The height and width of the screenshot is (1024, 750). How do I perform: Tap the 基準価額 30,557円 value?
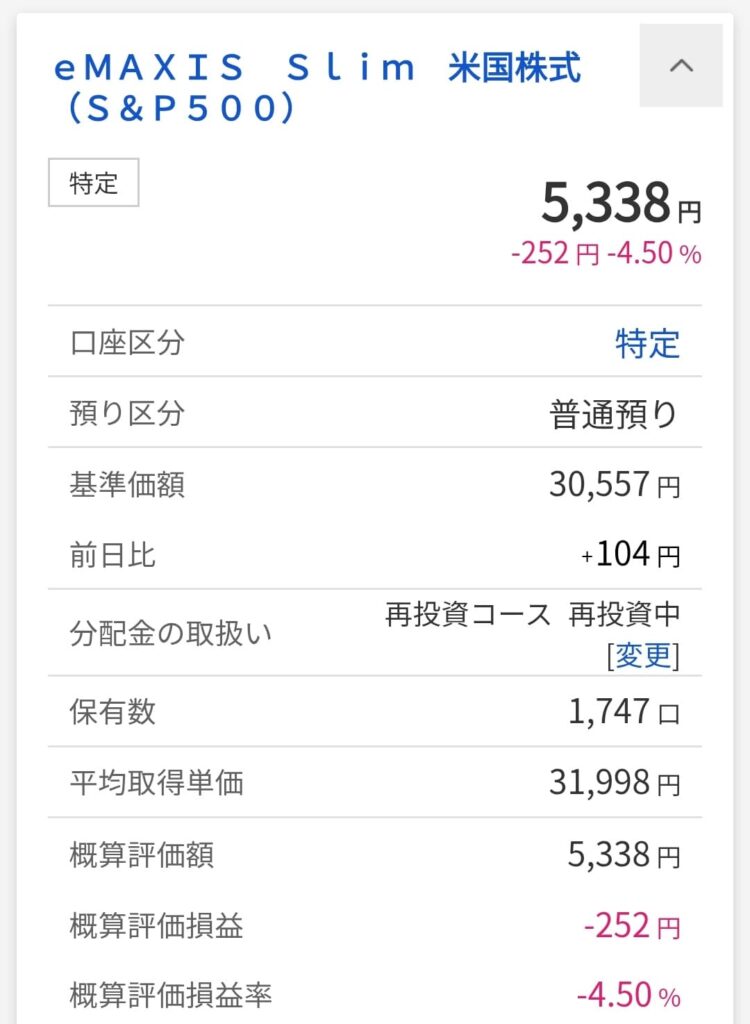click(614, 485)
